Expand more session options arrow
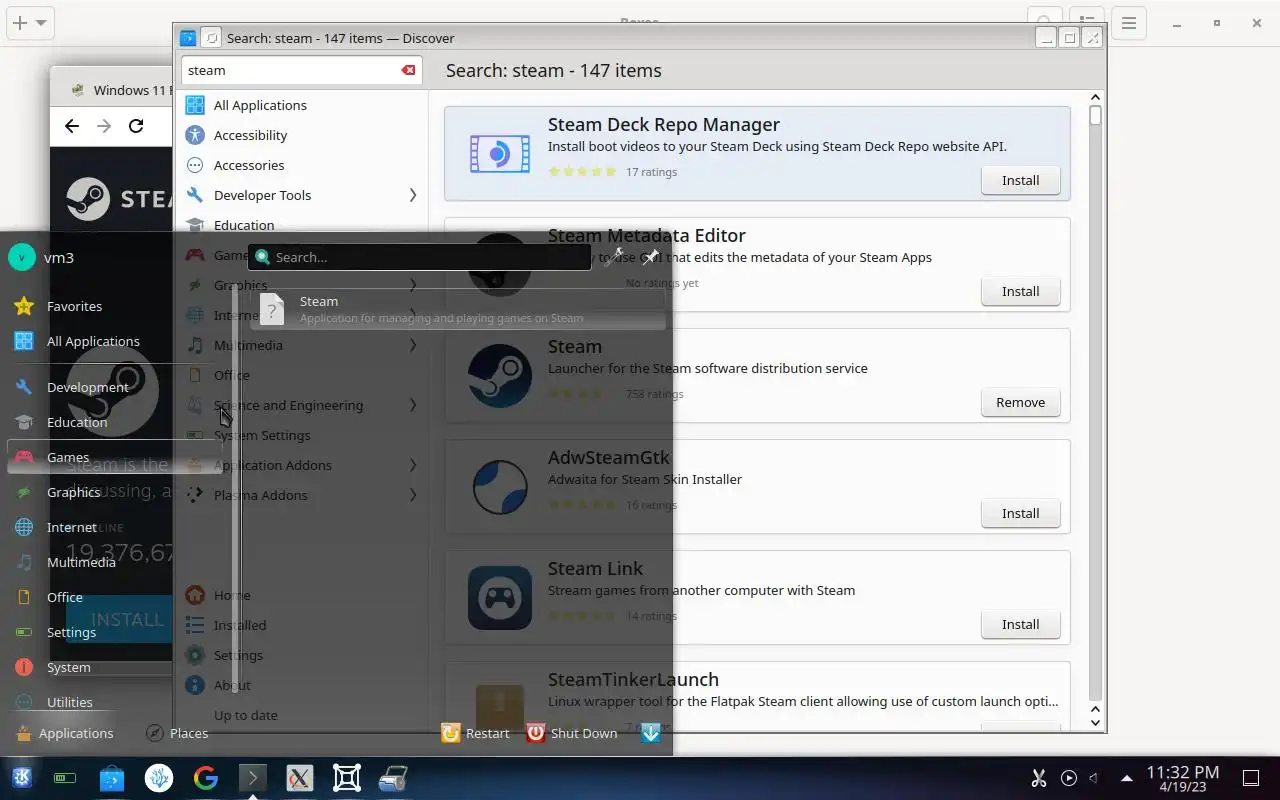 pos(651,733)
